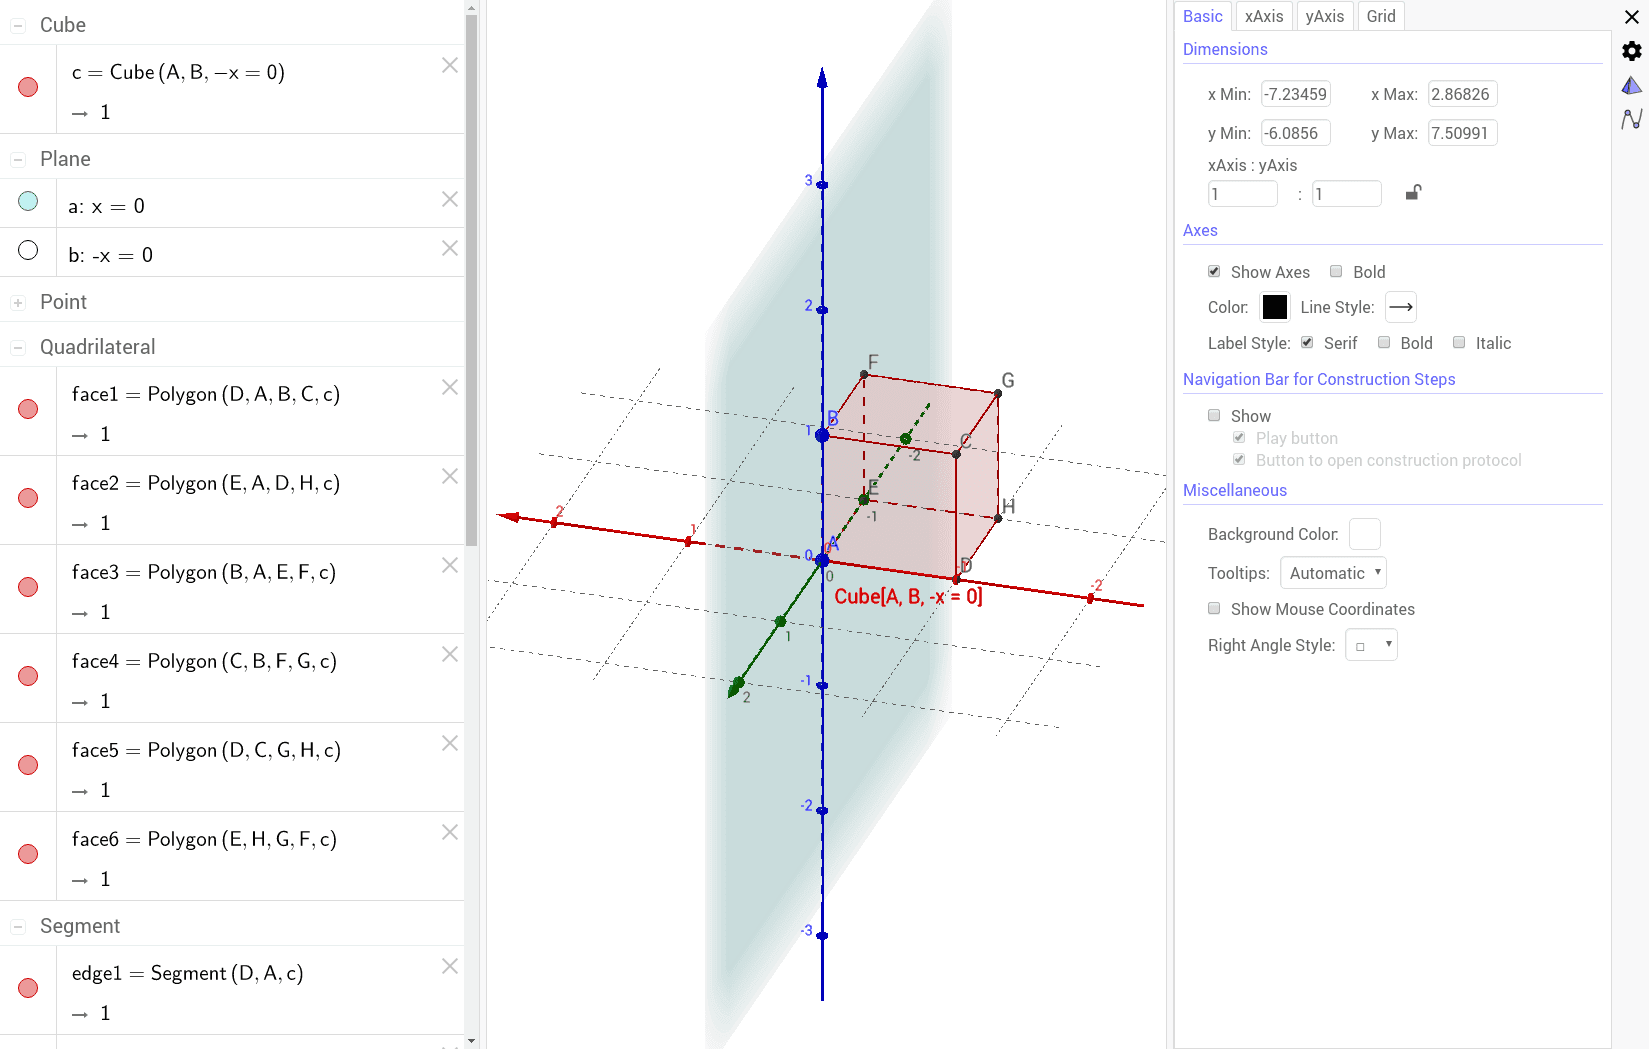This screenshot has height=1051, width=1651.
Task: Switch to the yAxis tab
Action: pos(1325,16)
